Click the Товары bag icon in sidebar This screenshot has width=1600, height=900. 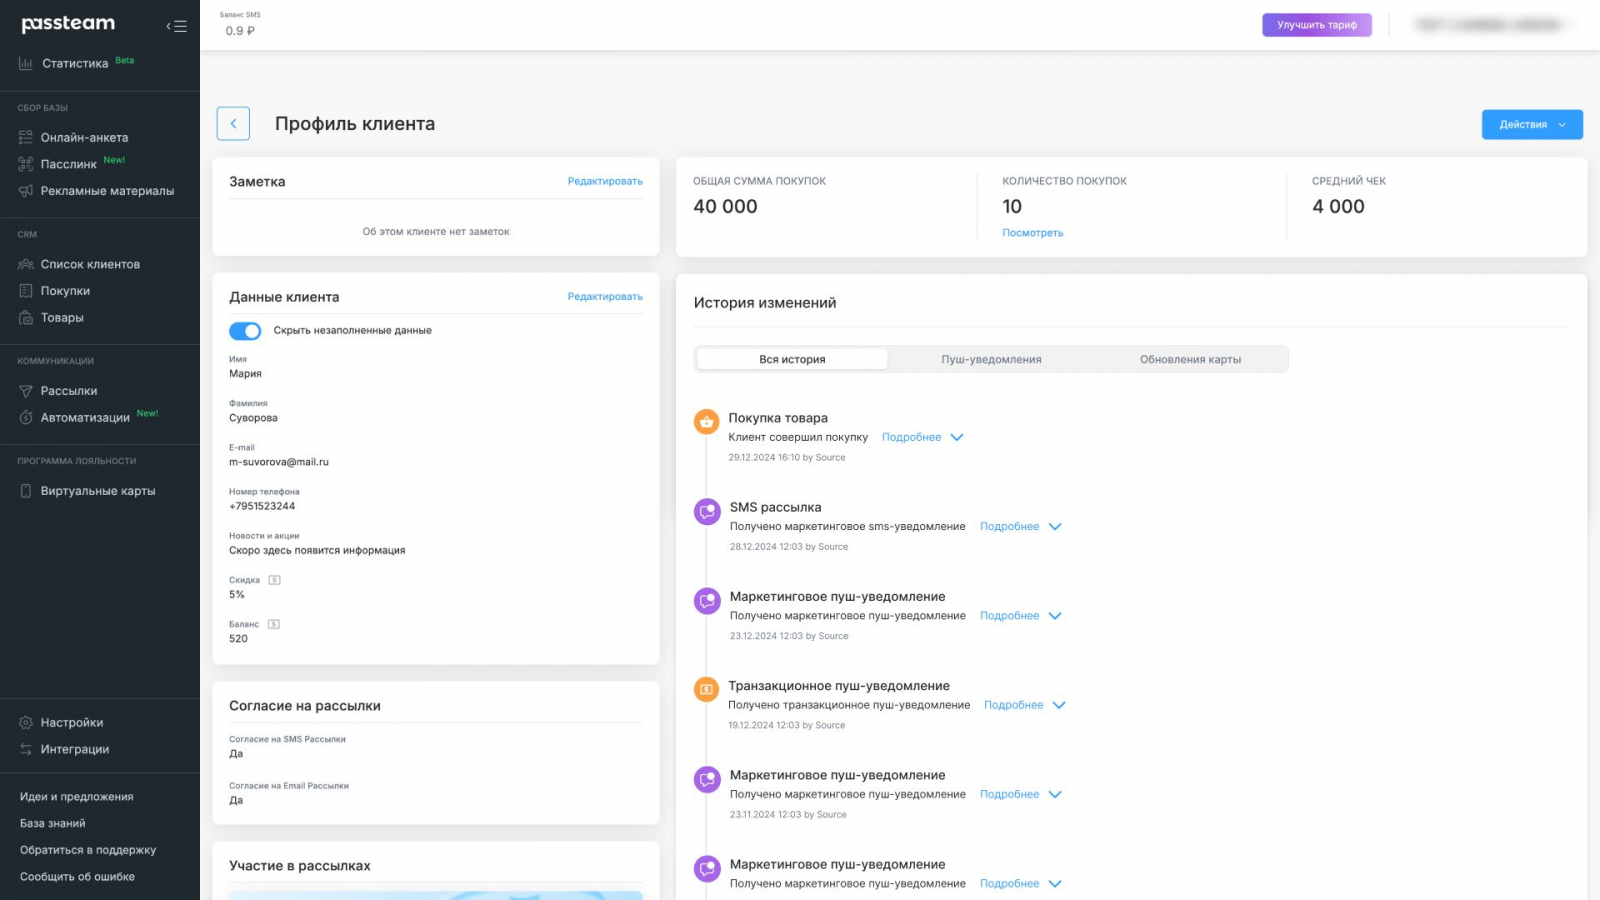(x=26, y=318)
